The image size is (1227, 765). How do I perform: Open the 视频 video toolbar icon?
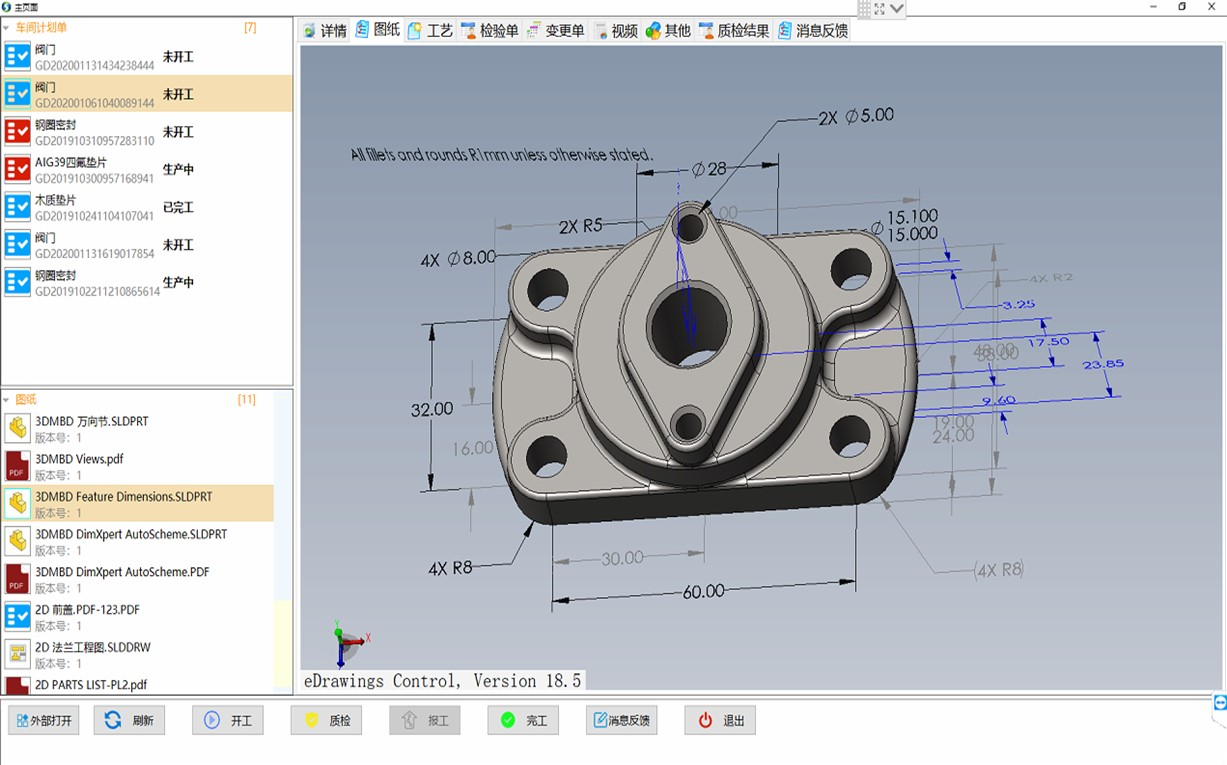click(620, 30)
